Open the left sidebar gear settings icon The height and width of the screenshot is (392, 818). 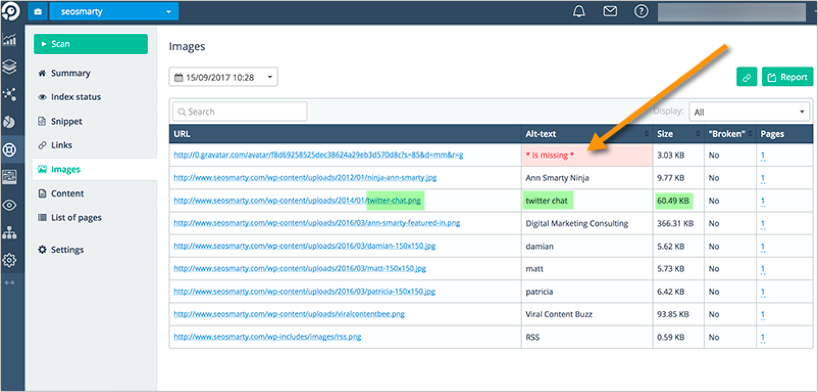[x=9, y=260]
